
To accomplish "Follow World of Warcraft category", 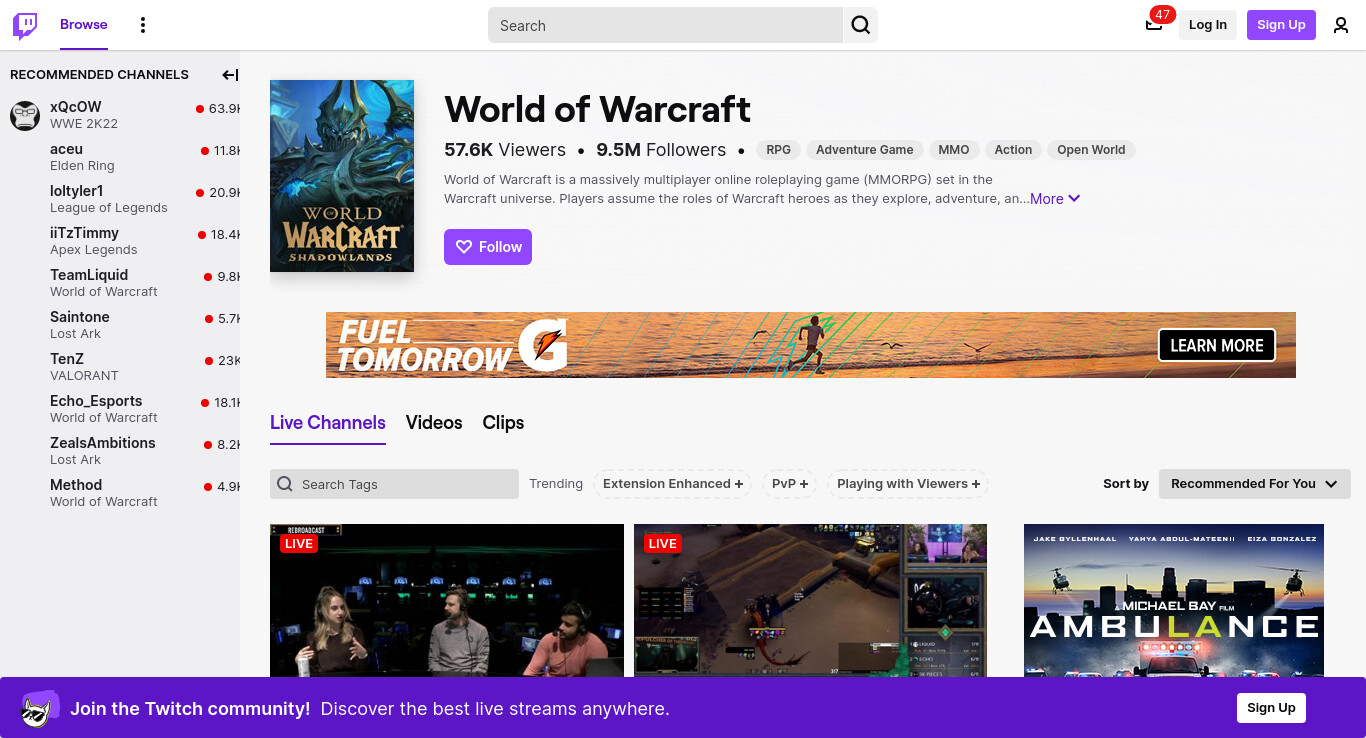I will click(x=488, y=247).
